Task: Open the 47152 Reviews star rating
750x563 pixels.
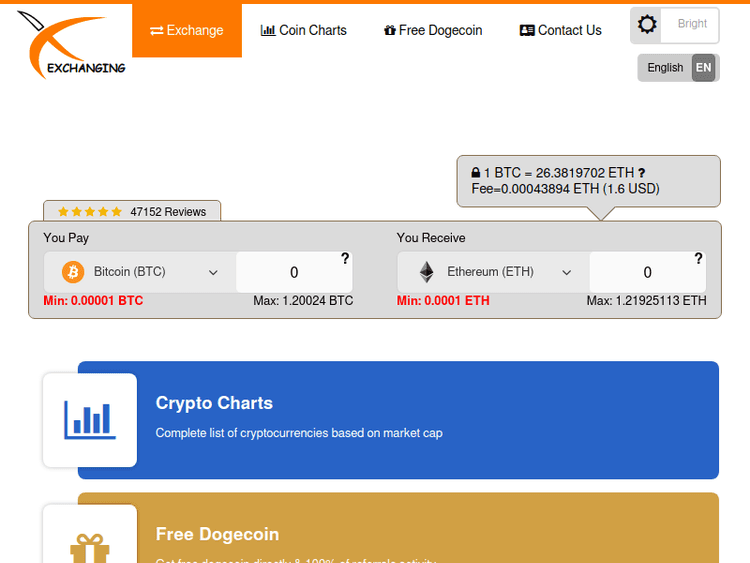Action: click(132, 212)
